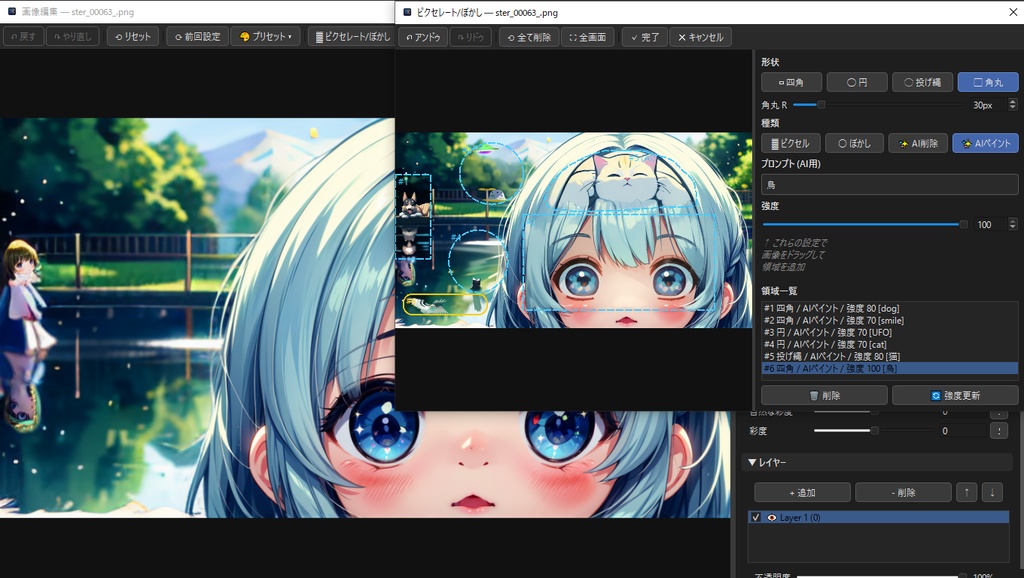Select the 投げ縄 lasso shape
This screenshot has height=578, width=1024.
pyautogui.click(x=922, y=82)
